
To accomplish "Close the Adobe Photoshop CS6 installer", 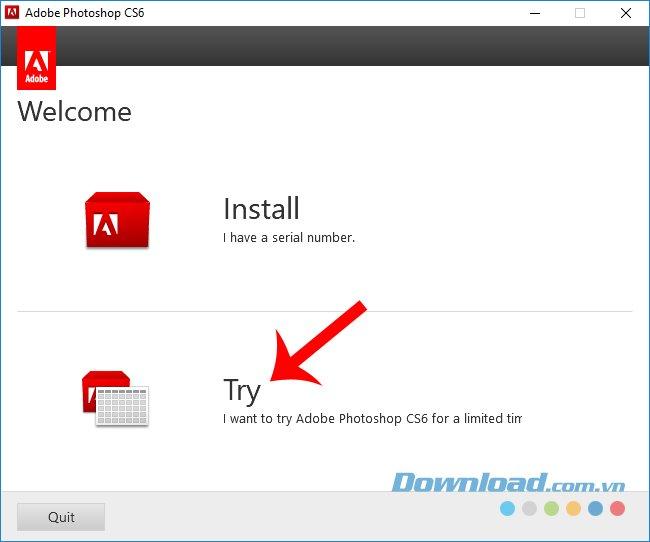I will (x=625, y=13).
